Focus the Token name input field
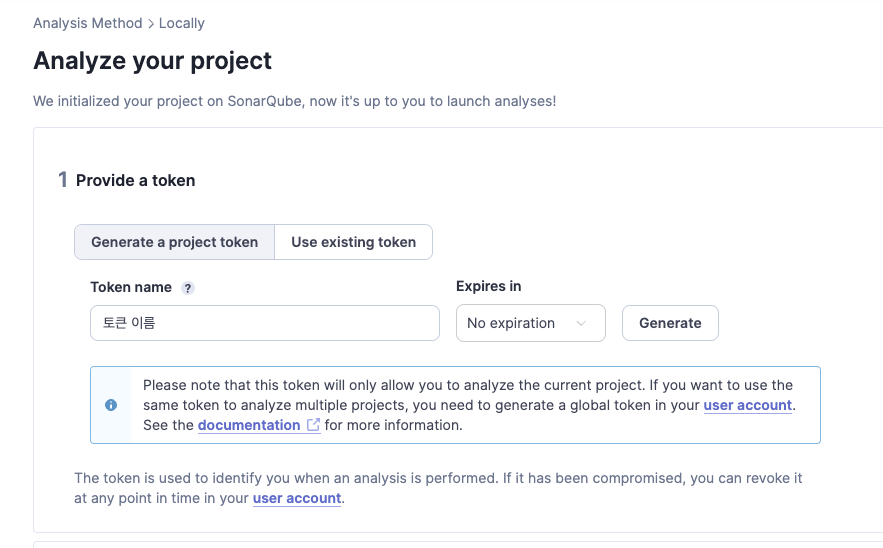This screenshot has width=883, height=548. pos(265,323)
